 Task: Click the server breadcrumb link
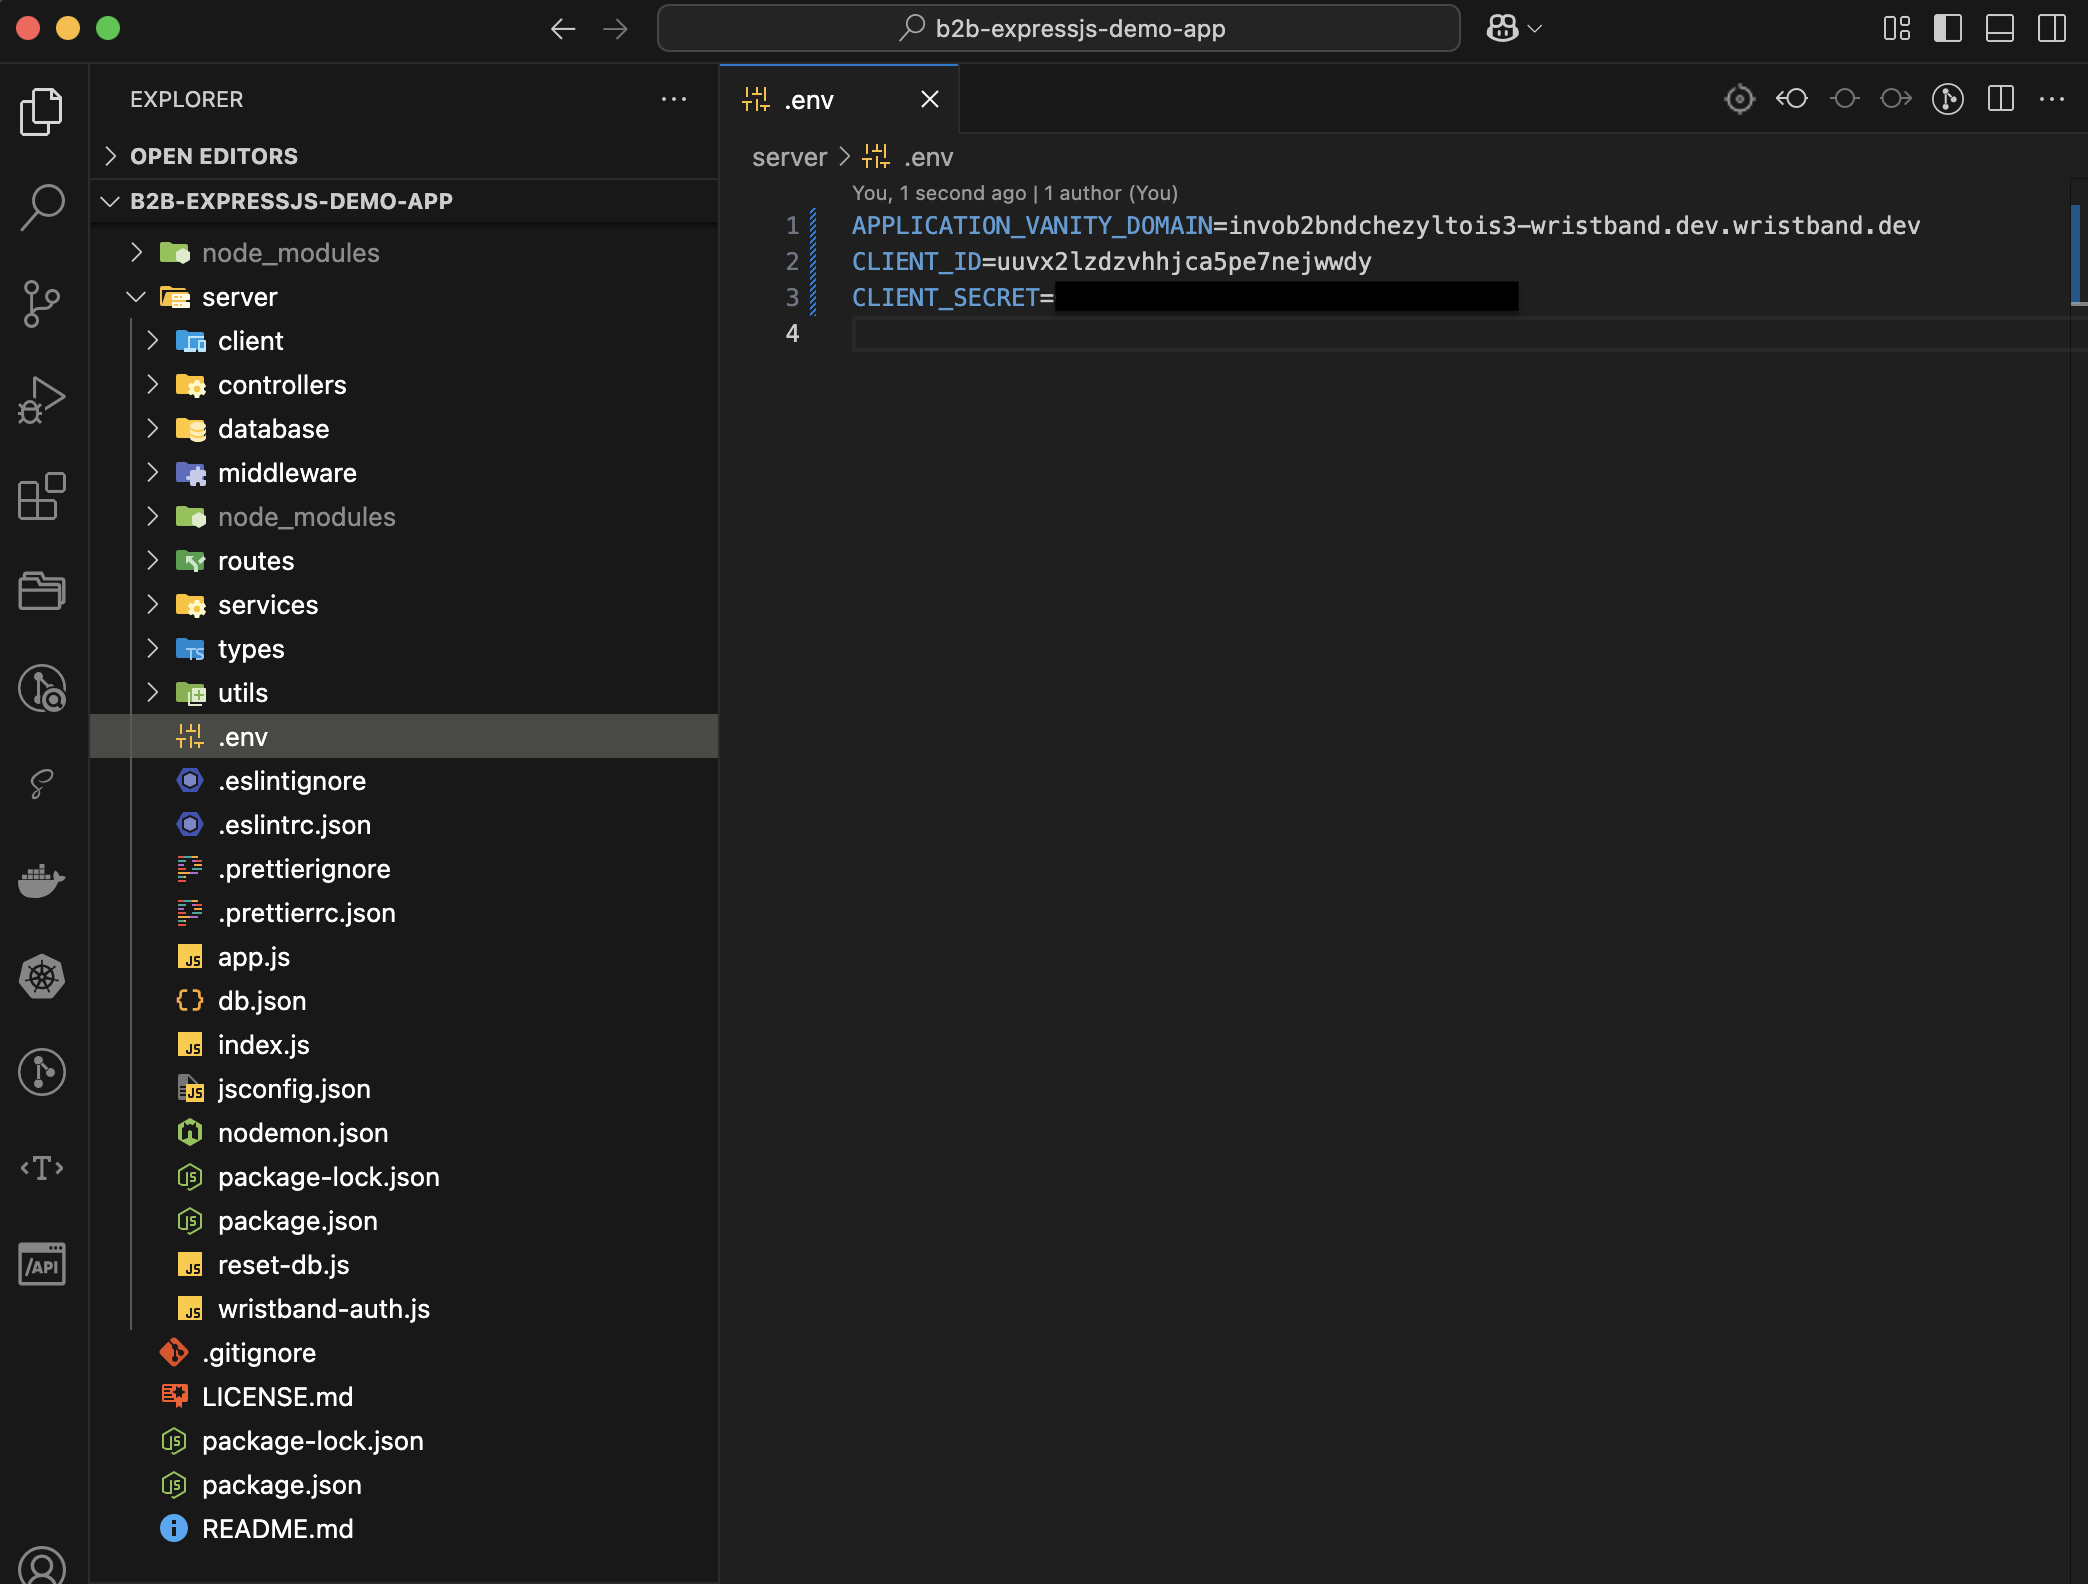[x=789, y=157]
